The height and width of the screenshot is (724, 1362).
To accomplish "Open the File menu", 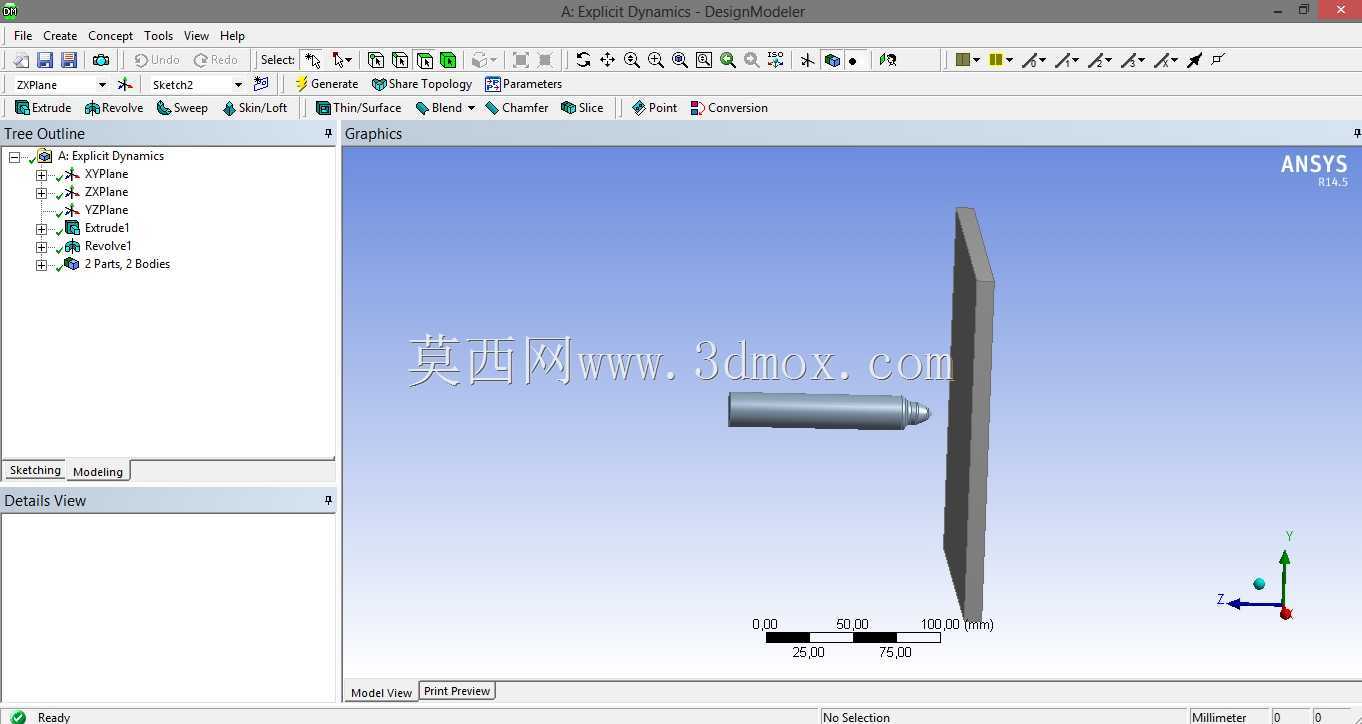I will pos(23,36).
